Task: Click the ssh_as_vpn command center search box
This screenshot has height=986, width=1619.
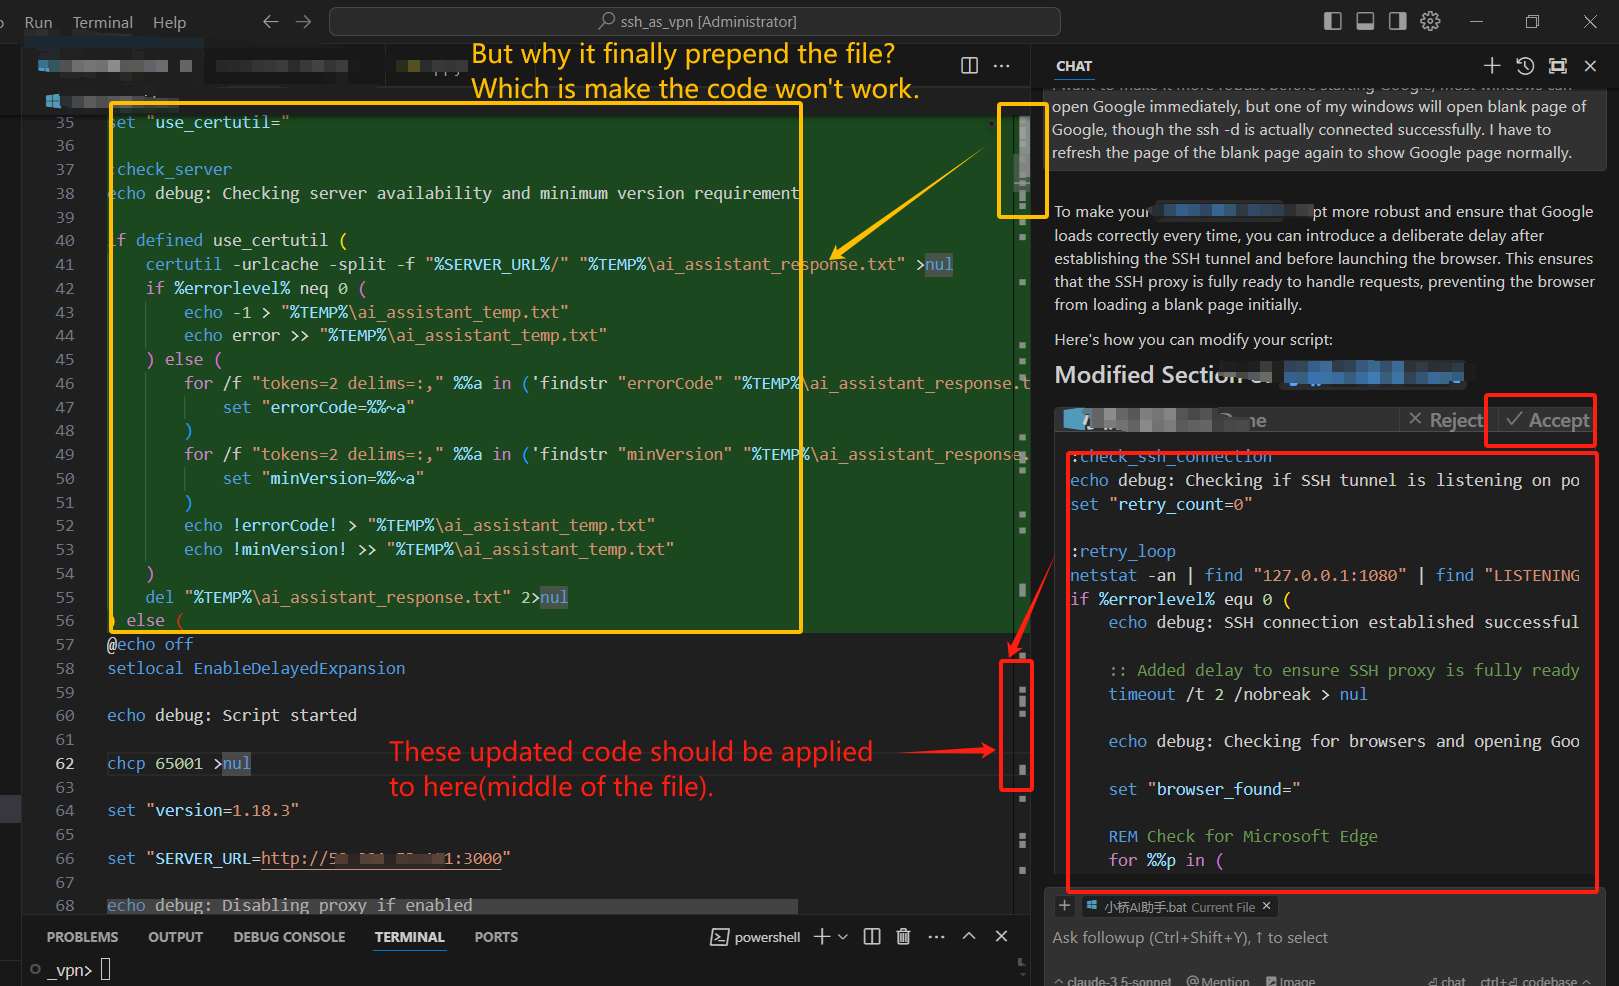Action: coord(695,21)
